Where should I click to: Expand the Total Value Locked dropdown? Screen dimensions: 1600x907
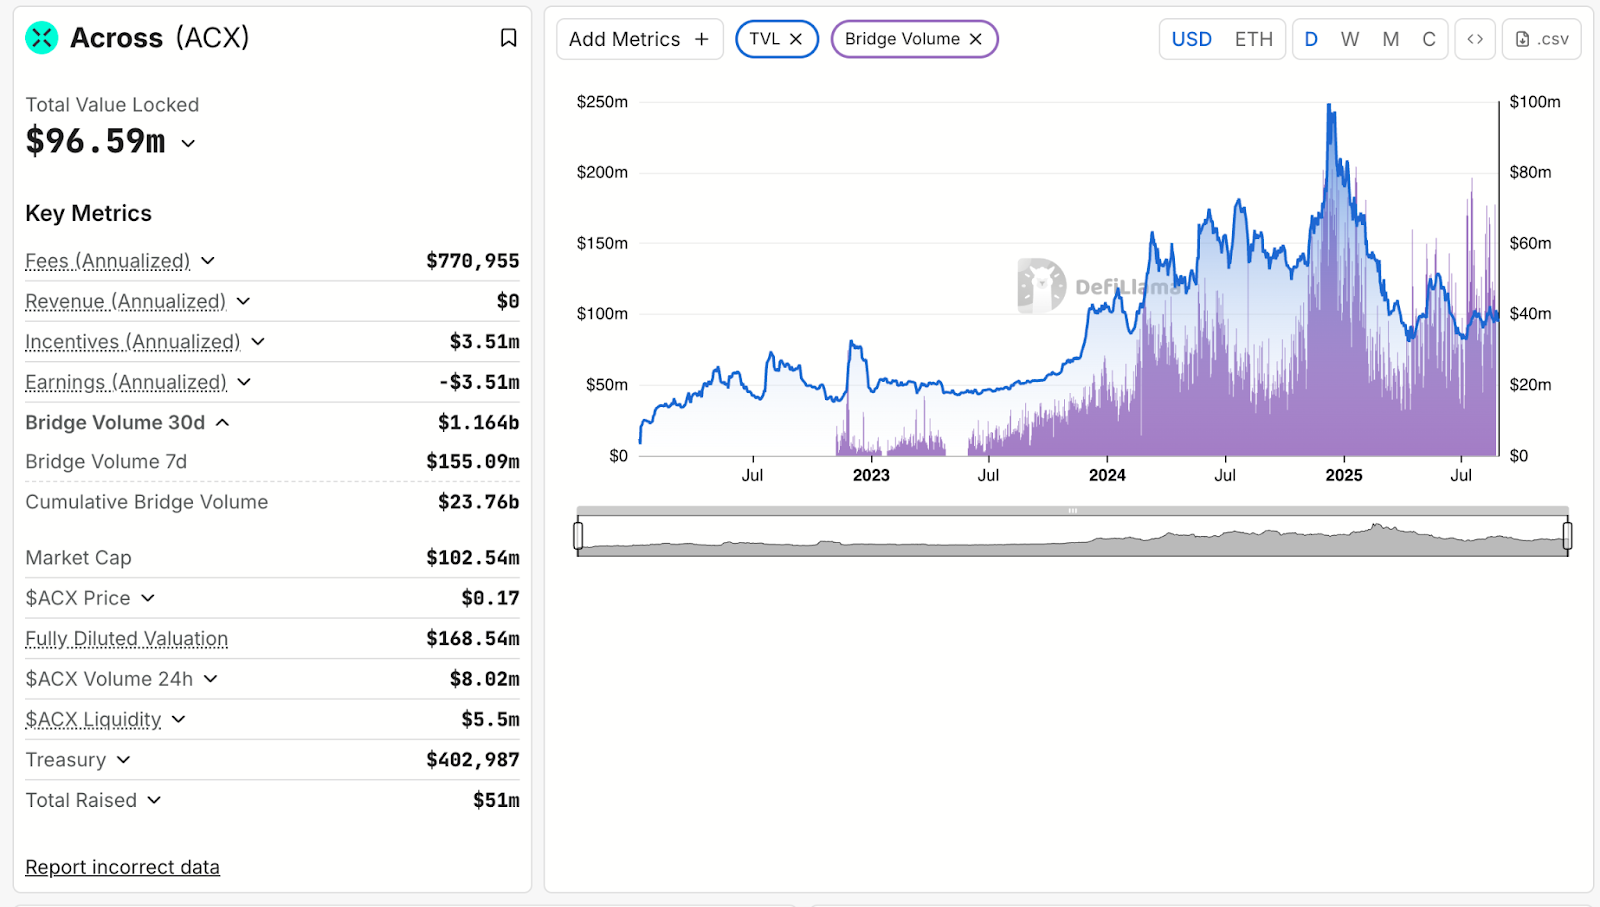coord(188,143)
